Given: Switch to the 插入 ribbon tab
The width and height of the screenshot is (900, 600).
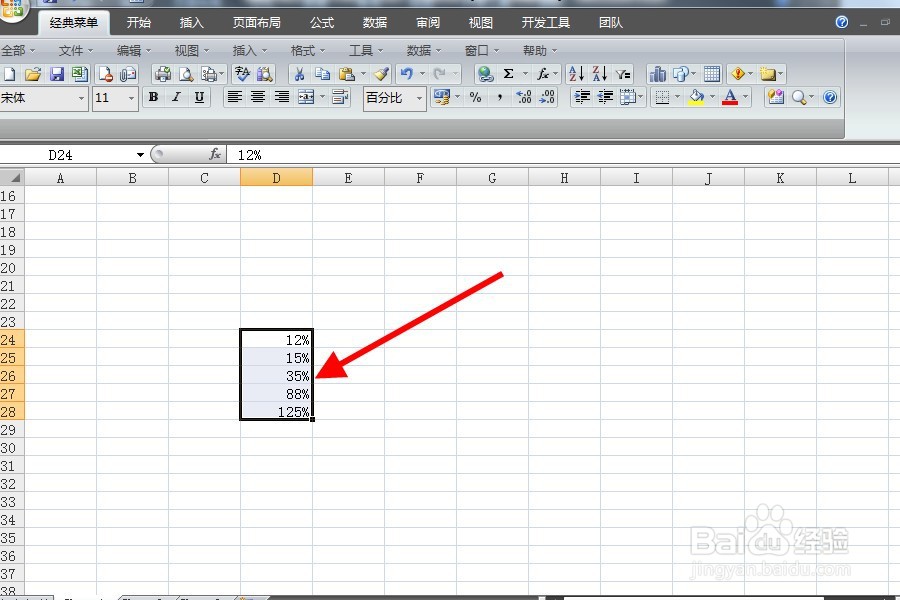Looking at the screenshot, I should [x=191, y=23].
